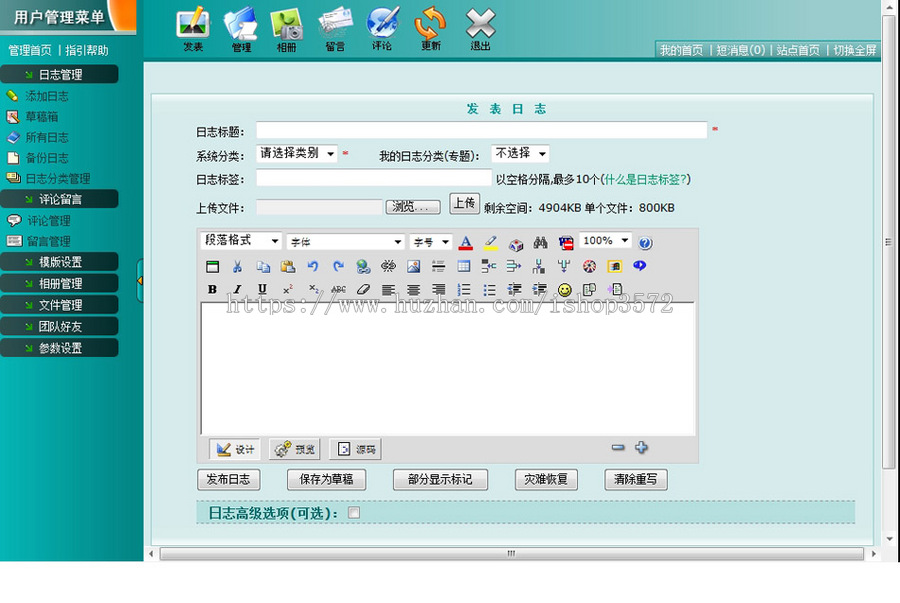900x603 pixels.
Task: Insert a table from the editor toolbar
Action: pyautogui.click(x=463, y=266)
